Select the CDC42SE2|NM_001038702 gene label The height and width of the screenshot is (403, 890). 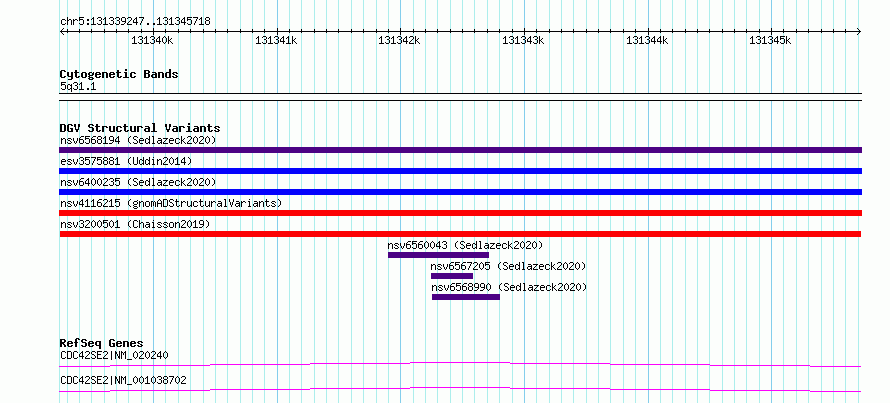click(x=123, y=380)
